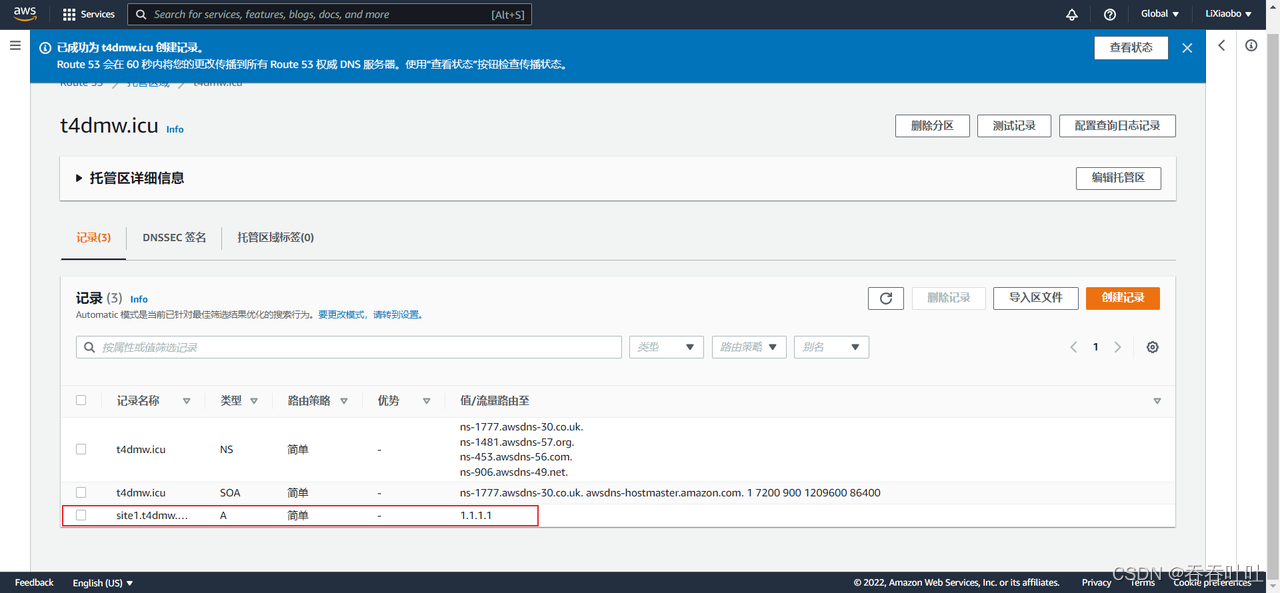
Task: Click the search magnifier in records filter
Action: click(x=90, y=347)
